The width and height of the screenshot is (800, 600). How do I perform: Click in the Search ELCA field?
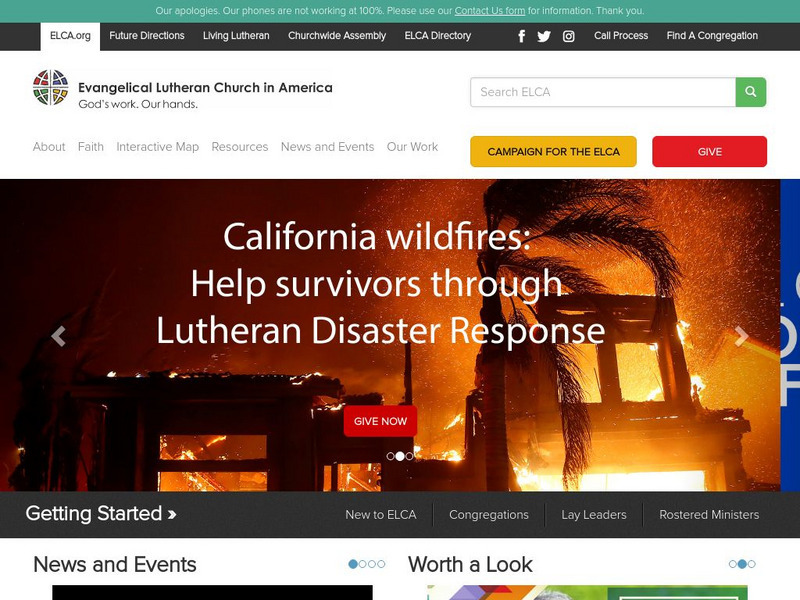click(603, 92)
